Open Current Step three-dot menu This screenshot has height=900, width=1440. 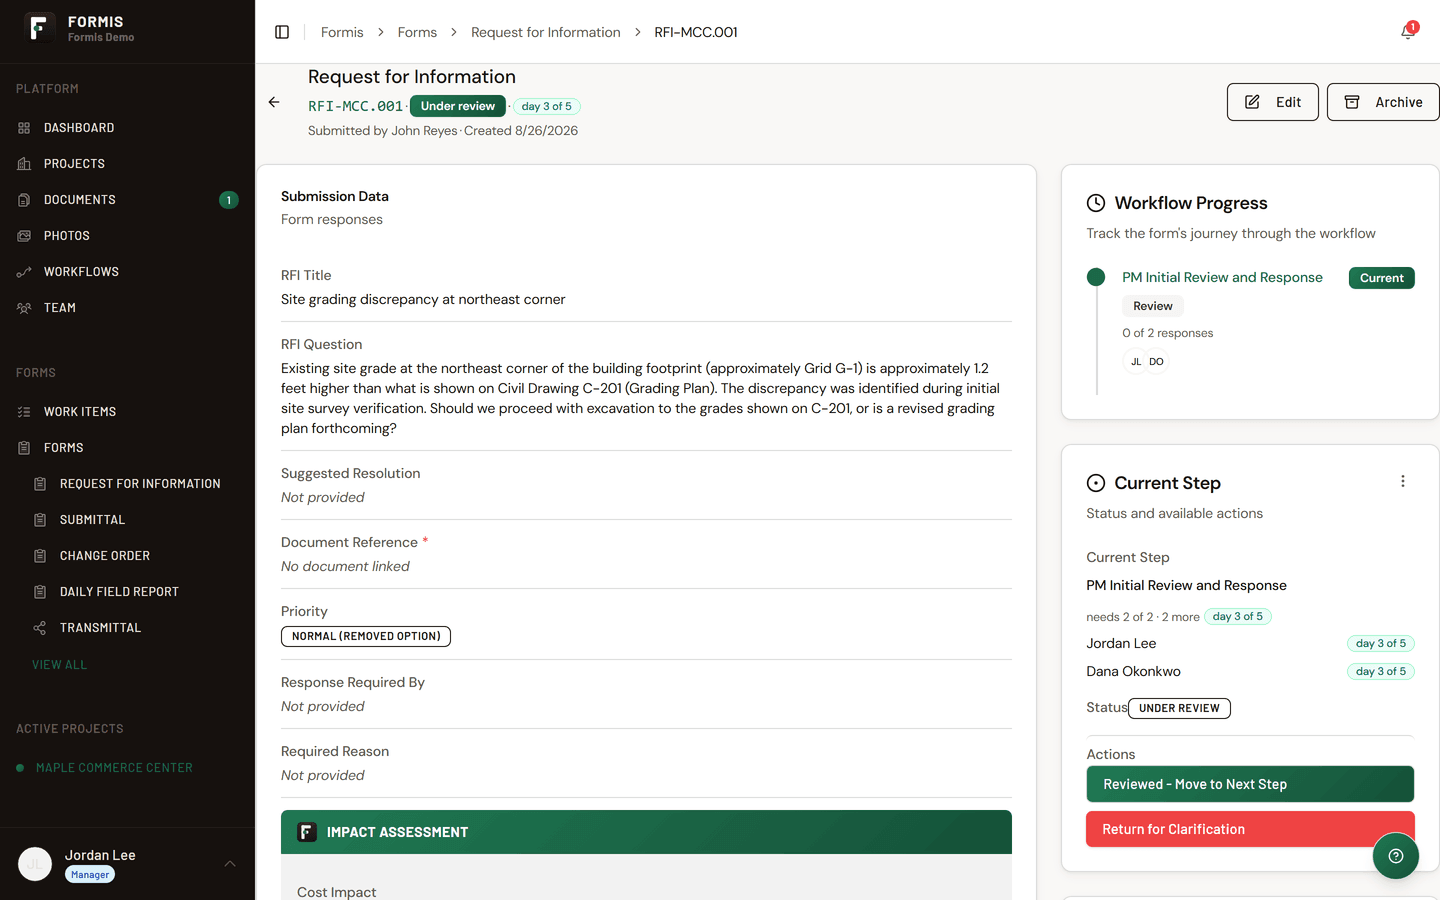tap(1403, 481)
